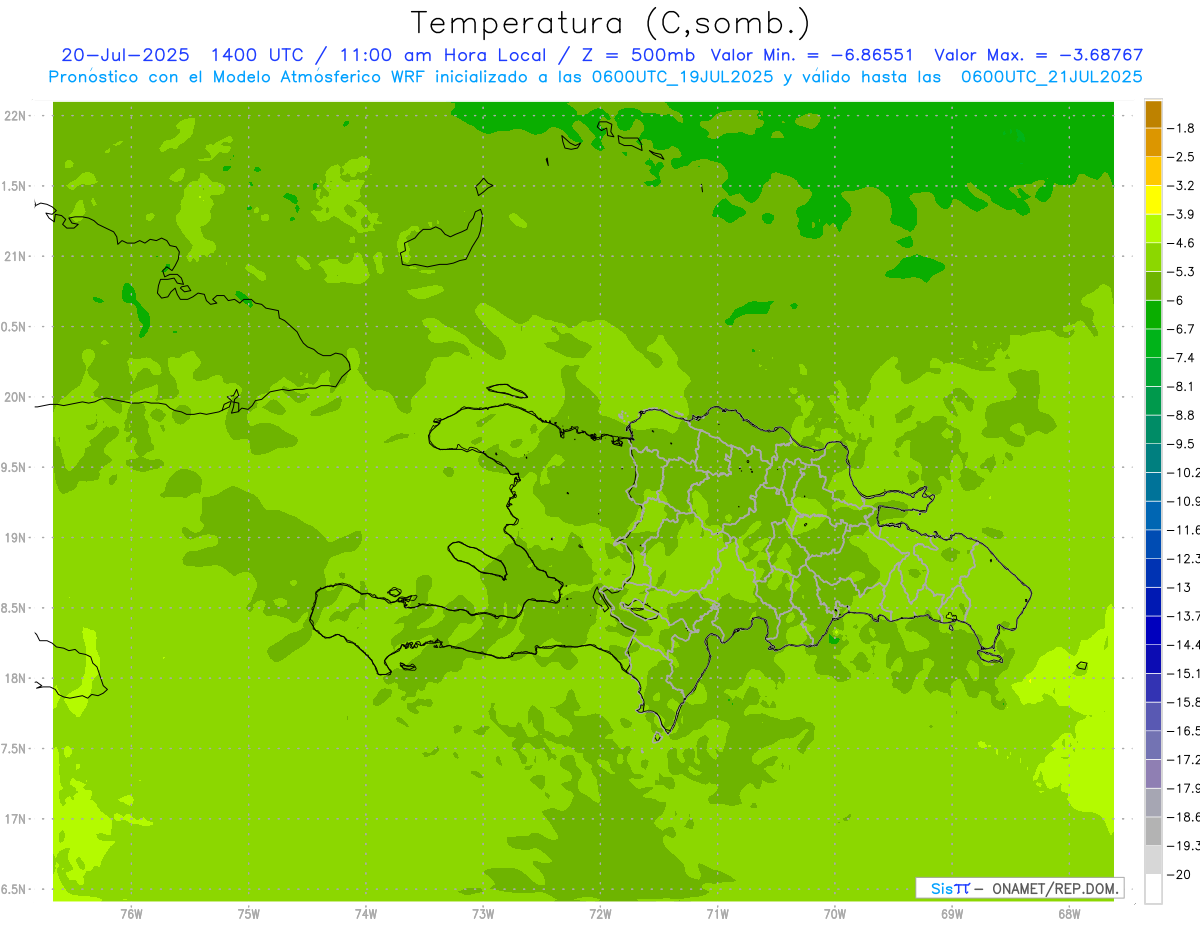Click the orange swatch between -1.8 and -2.5

1153,142
